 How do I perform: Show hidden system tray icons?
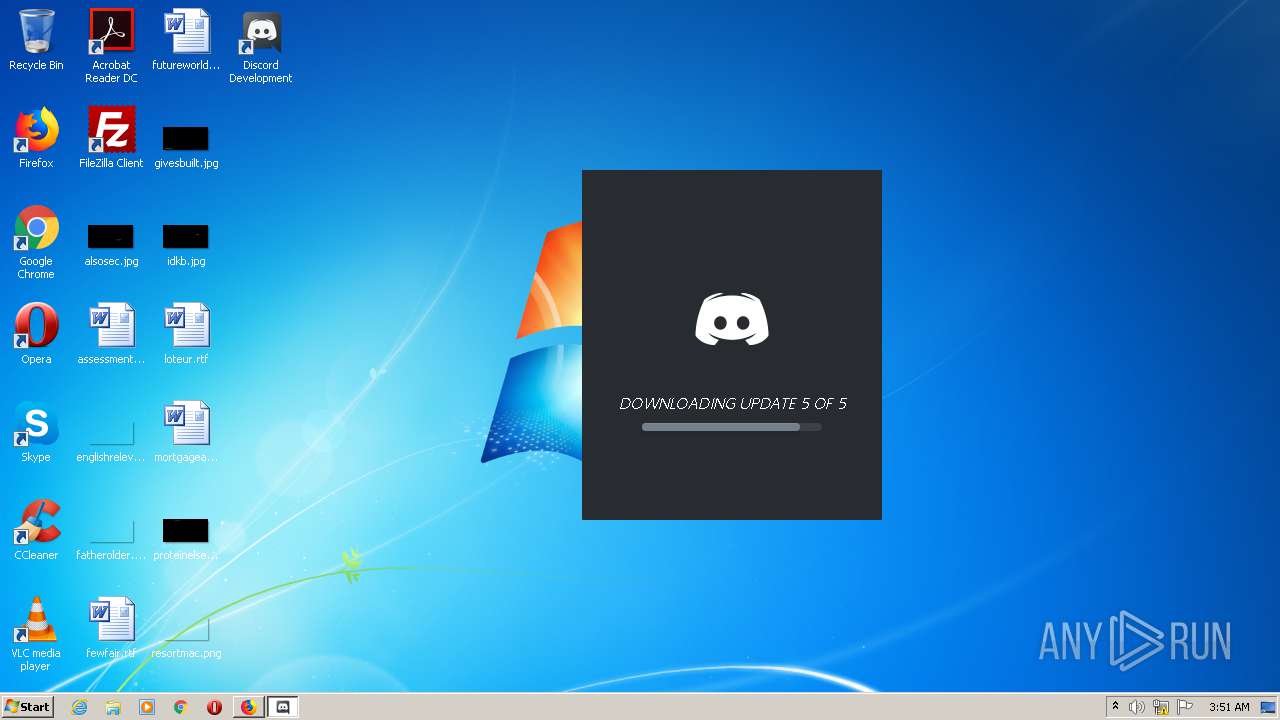tap(1115, 707)
